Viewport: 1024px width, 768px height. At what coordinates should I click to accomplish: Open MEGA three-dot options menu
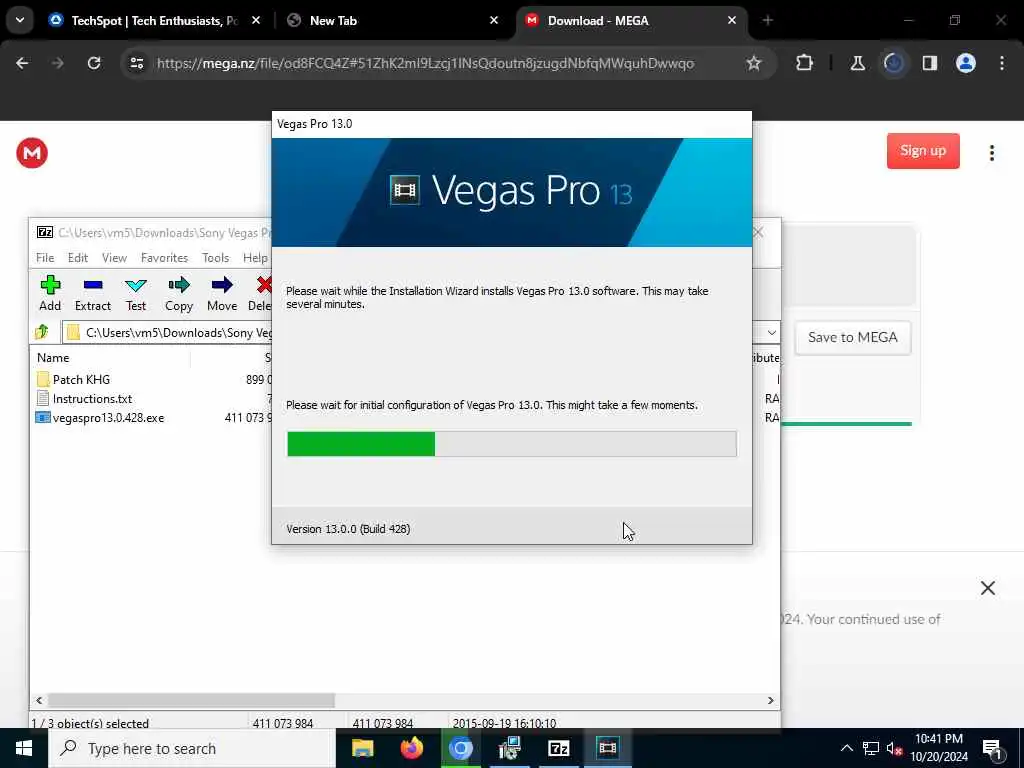click(x=991, y=153)
